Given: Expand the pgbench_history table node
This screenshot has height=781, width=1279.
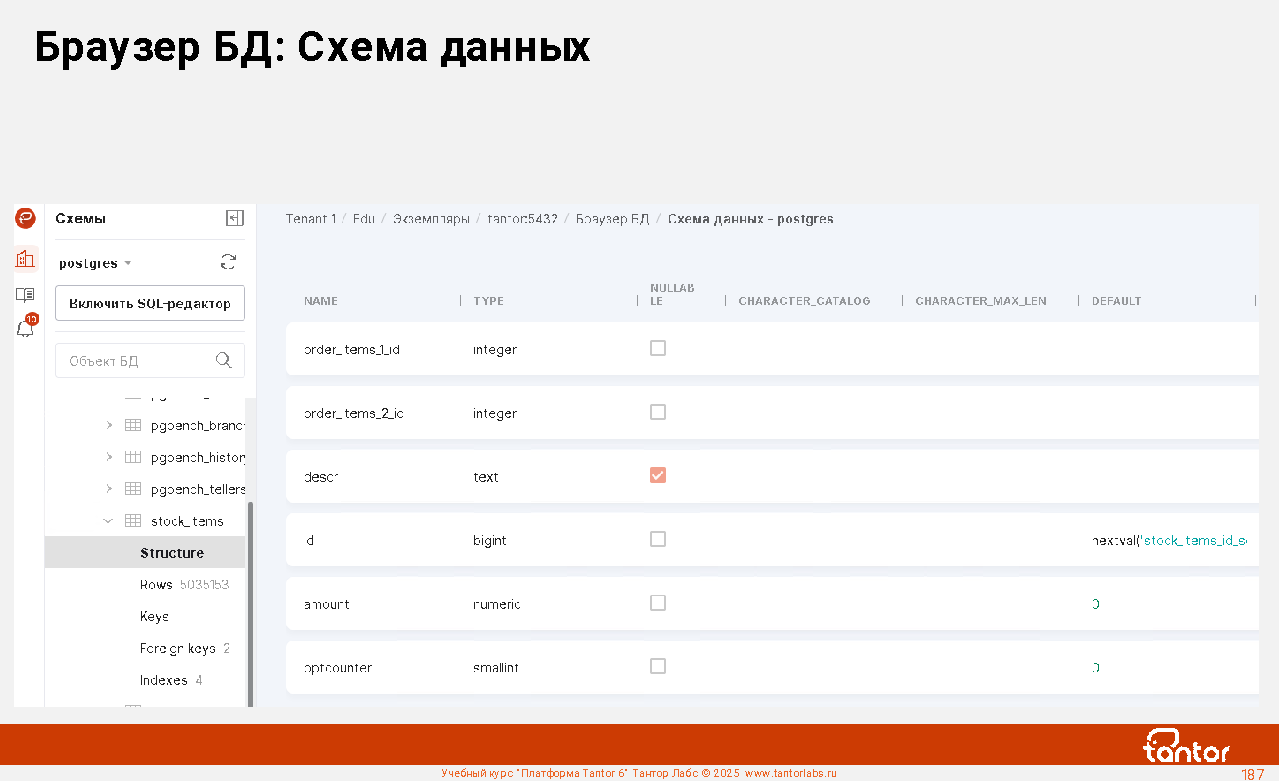Looking at the screenshot, I should tap(109, 457).
